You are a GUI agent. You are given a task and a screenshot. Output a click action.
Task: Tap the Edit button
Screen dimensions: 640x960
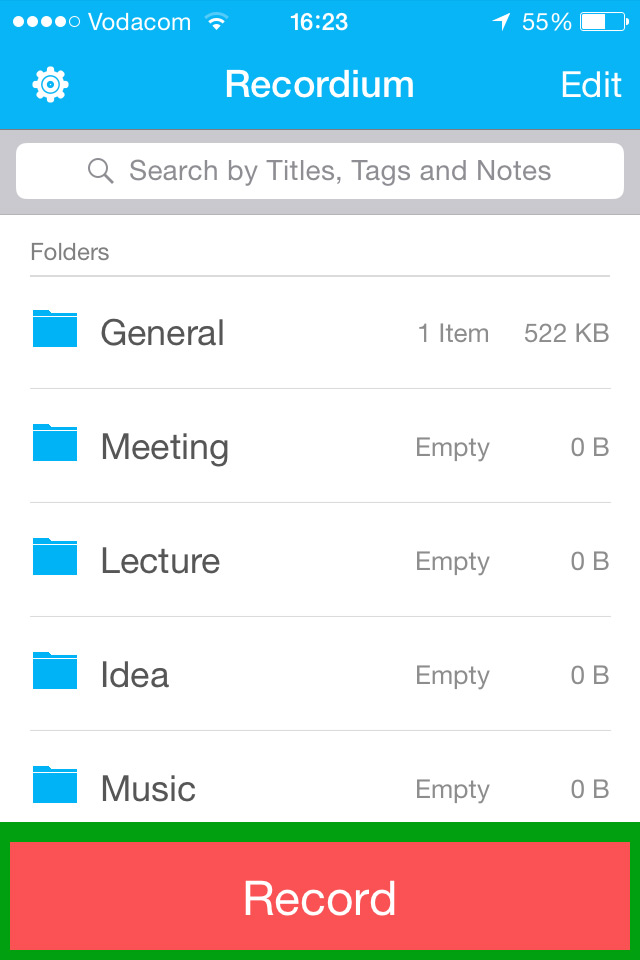(x=591, y=84)
